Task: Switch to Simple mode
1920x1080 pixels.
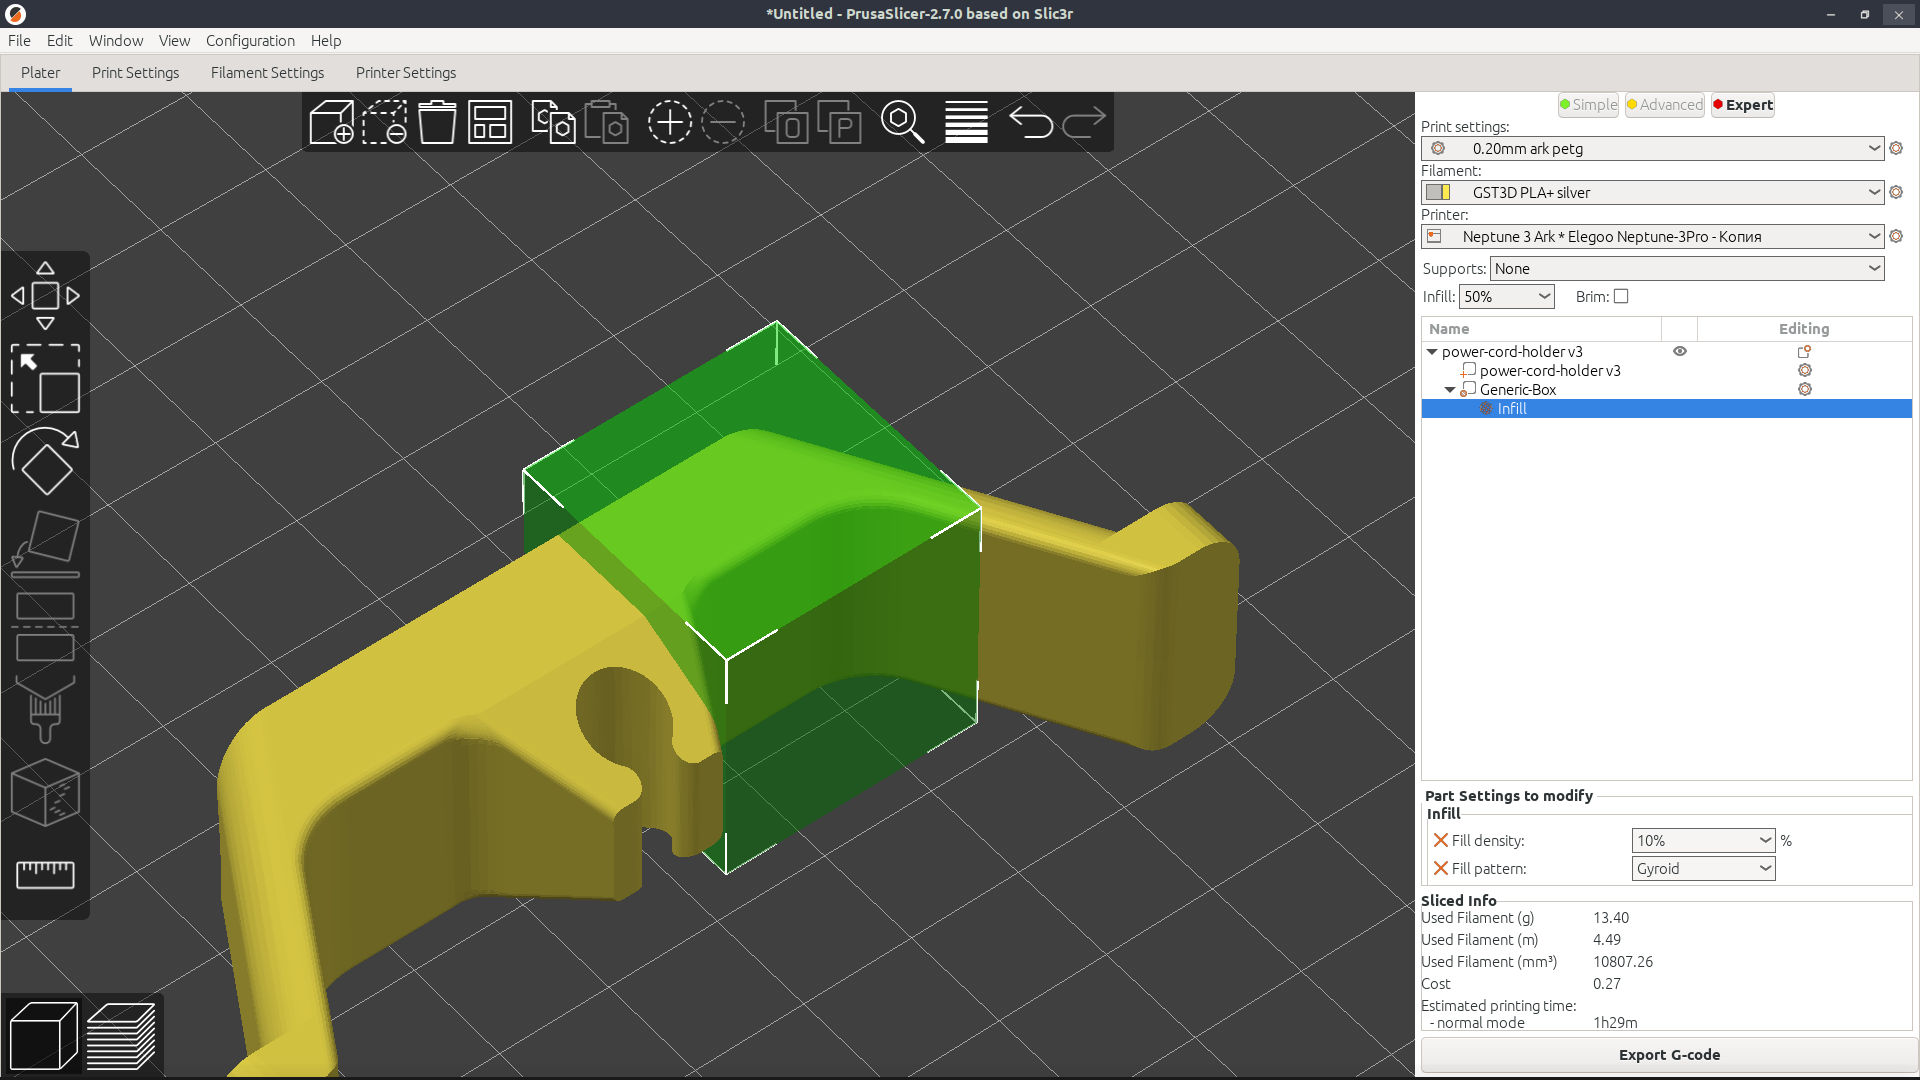Action: tap(1588, 105)
